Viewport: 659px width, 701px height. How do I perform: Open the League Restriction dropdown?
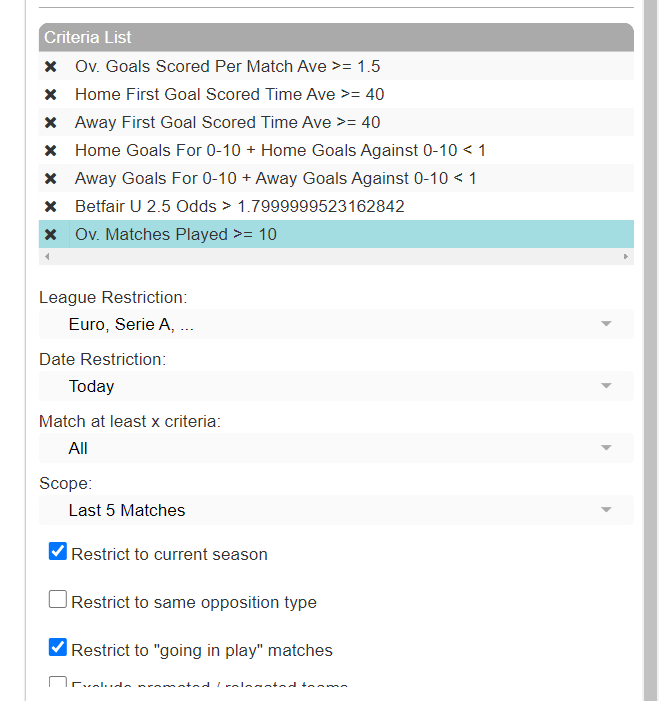click(336, 325)
